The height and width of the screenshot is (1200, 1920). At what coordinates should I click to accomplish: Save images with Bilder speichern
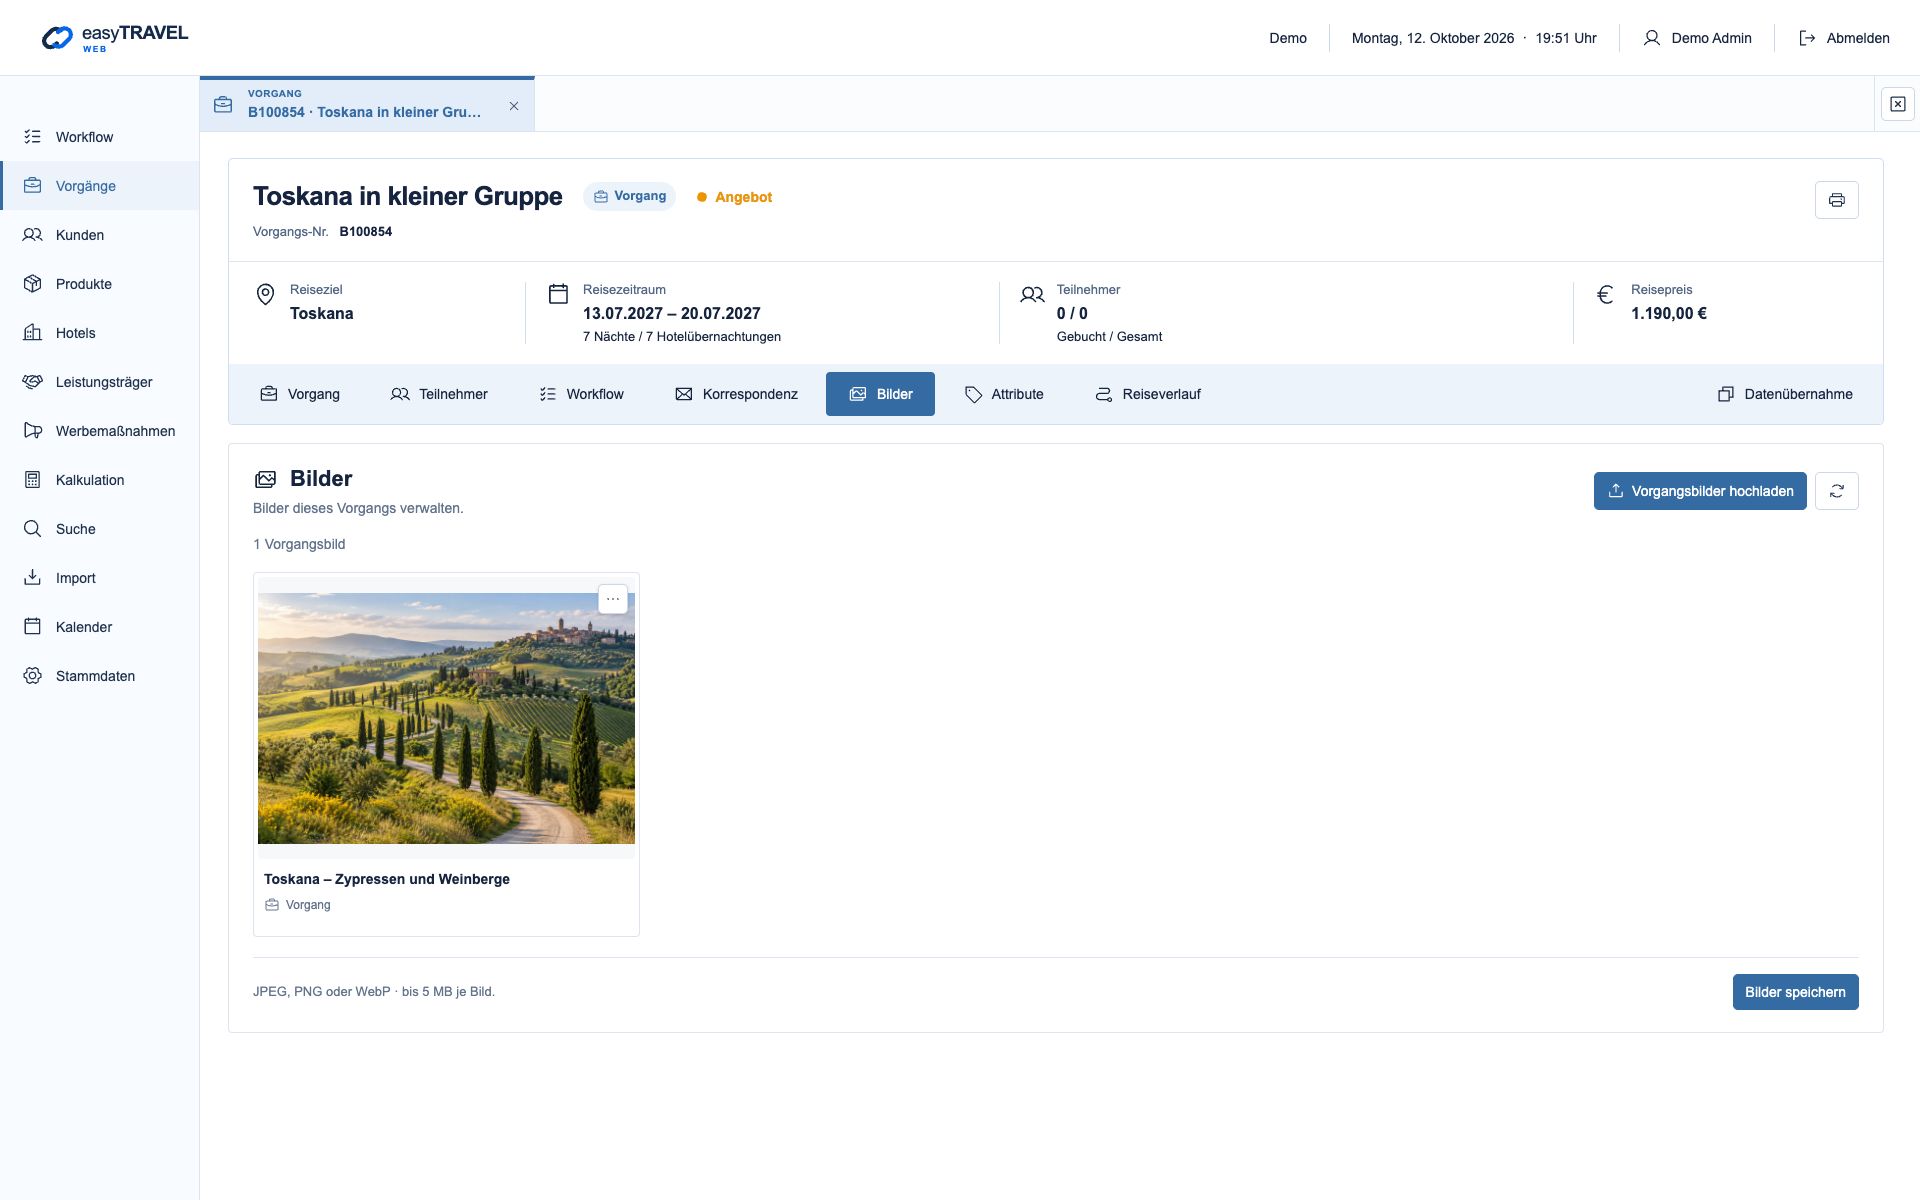[1795, 992]
